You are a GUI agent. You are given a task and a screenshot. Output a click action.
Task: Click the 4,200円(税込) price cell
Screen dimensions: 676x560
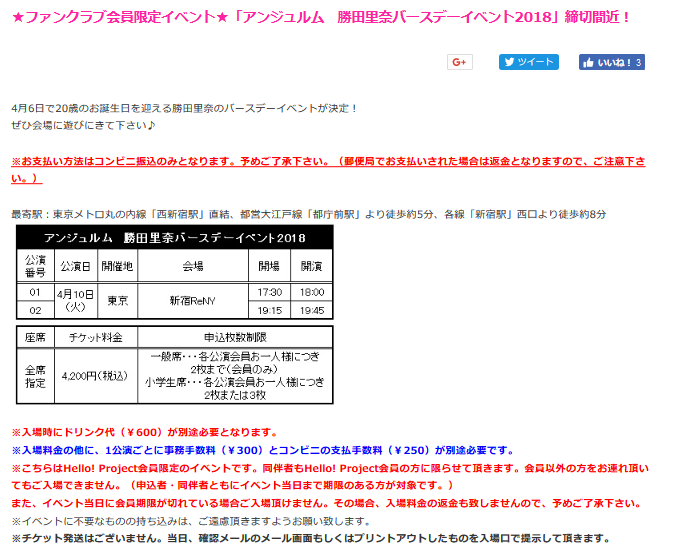coord(96,376)
